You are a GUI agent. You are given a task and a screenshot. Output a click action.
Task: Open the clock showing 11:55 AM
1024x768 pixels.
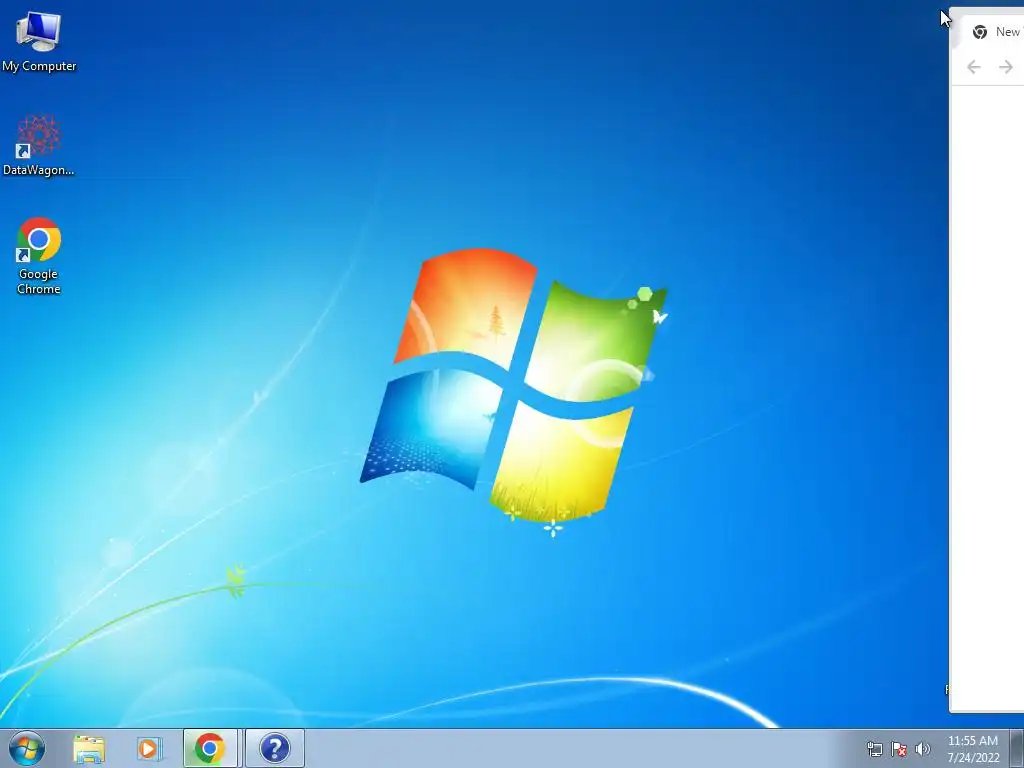coord(973,748)
